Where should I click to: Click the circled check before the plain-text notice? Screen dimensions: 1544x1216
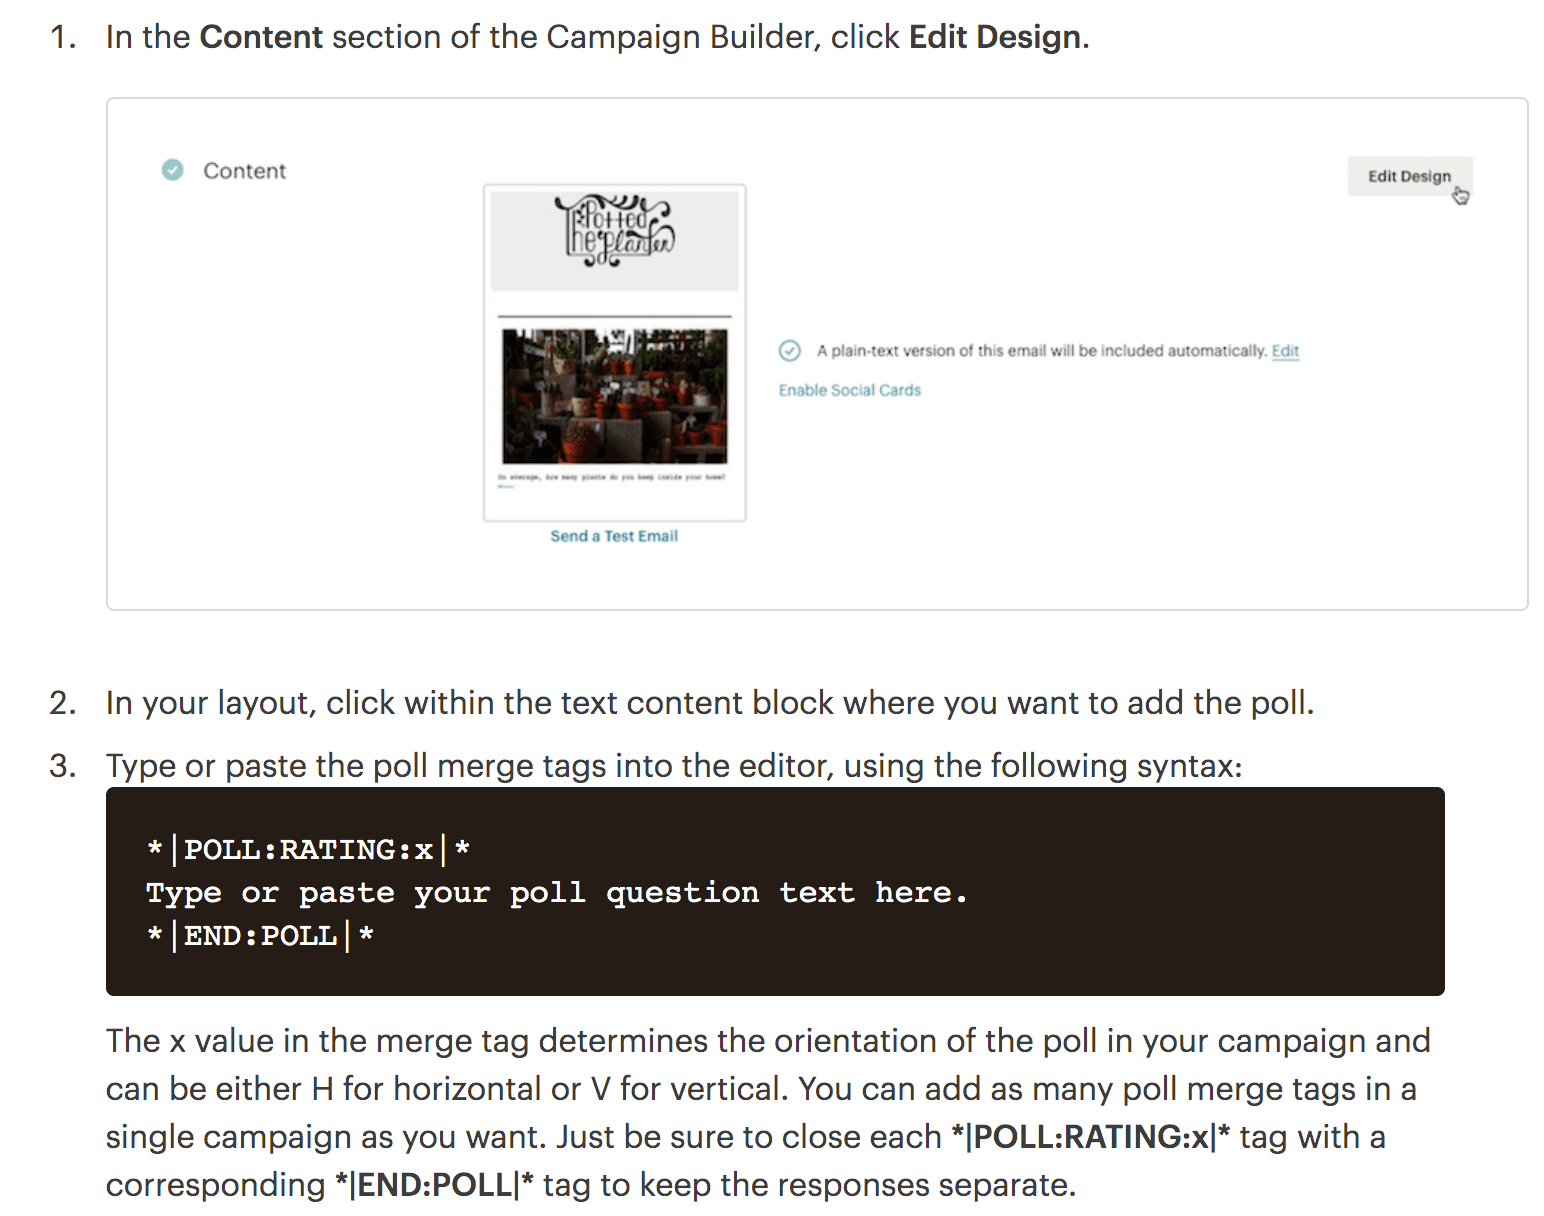pyautogui.click(x=790, y=351)
